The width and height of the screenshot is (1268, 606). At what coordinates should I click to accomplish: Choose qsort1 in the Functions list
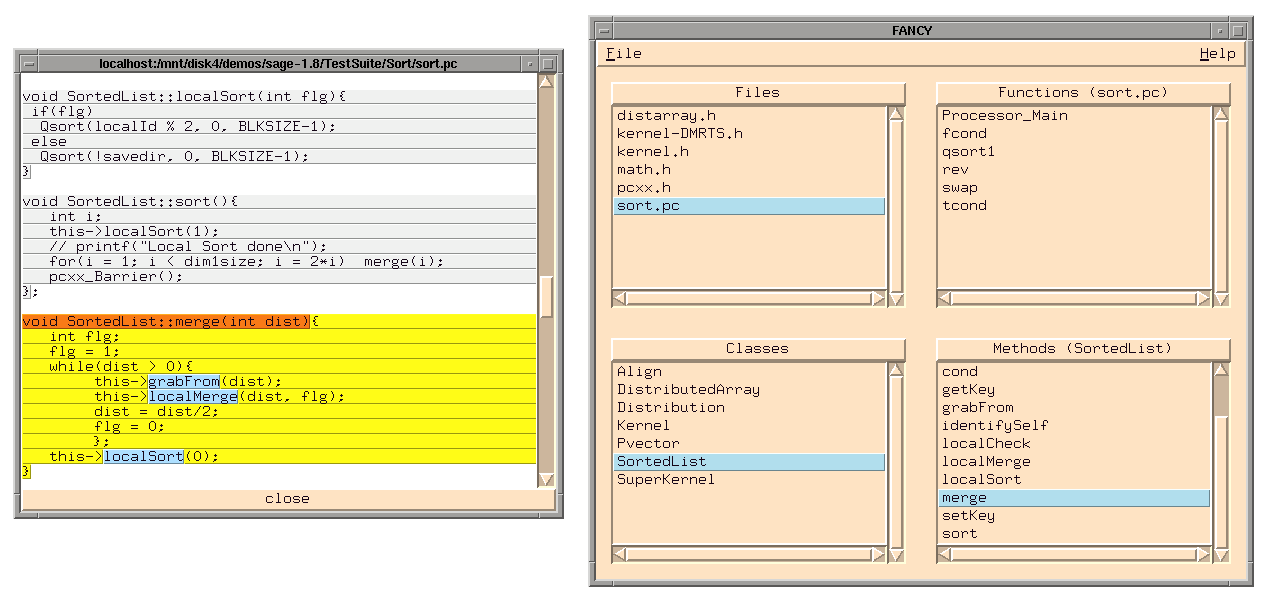coord(1074,152)
